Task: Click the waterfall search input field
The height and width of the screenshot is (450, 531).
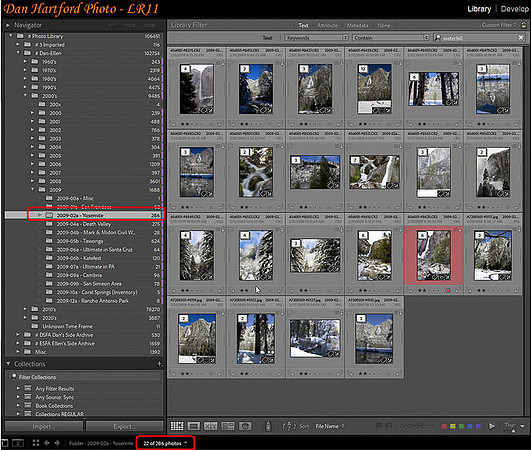Action: coord(479,38)
